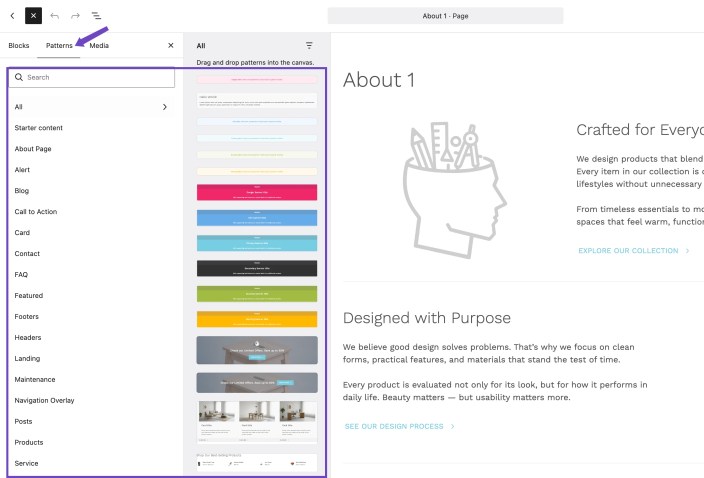704x478 pixels.
Task: Select the Featured pattern category
Action: [29, 295]
